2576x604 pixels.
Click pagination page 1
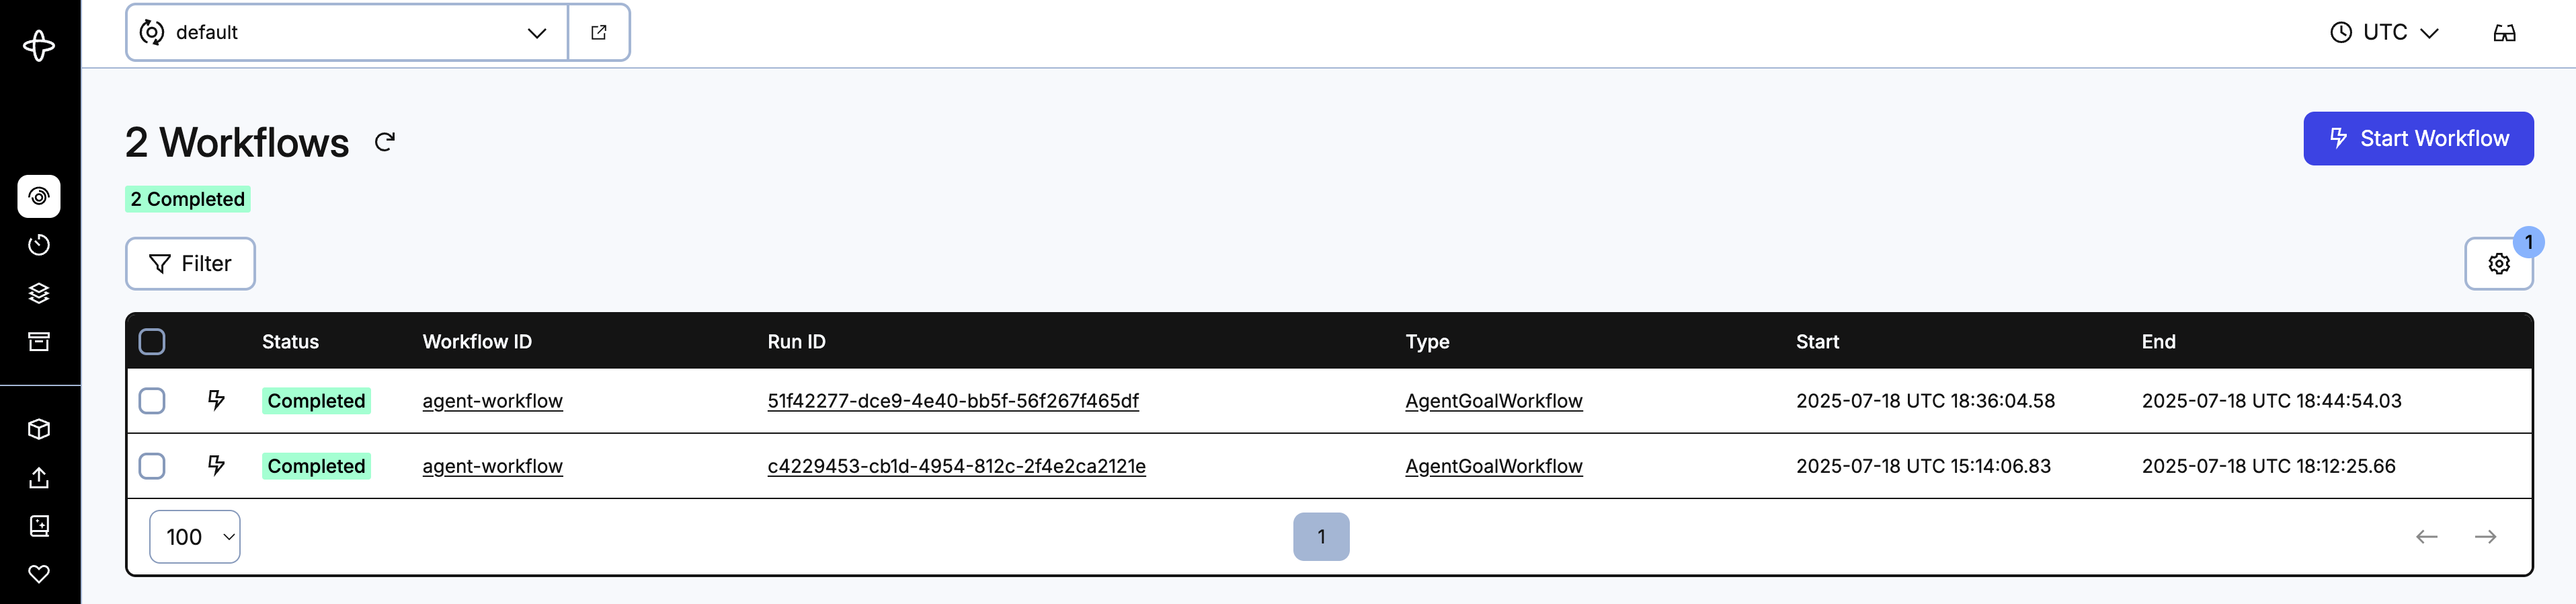coord(1323,536)
